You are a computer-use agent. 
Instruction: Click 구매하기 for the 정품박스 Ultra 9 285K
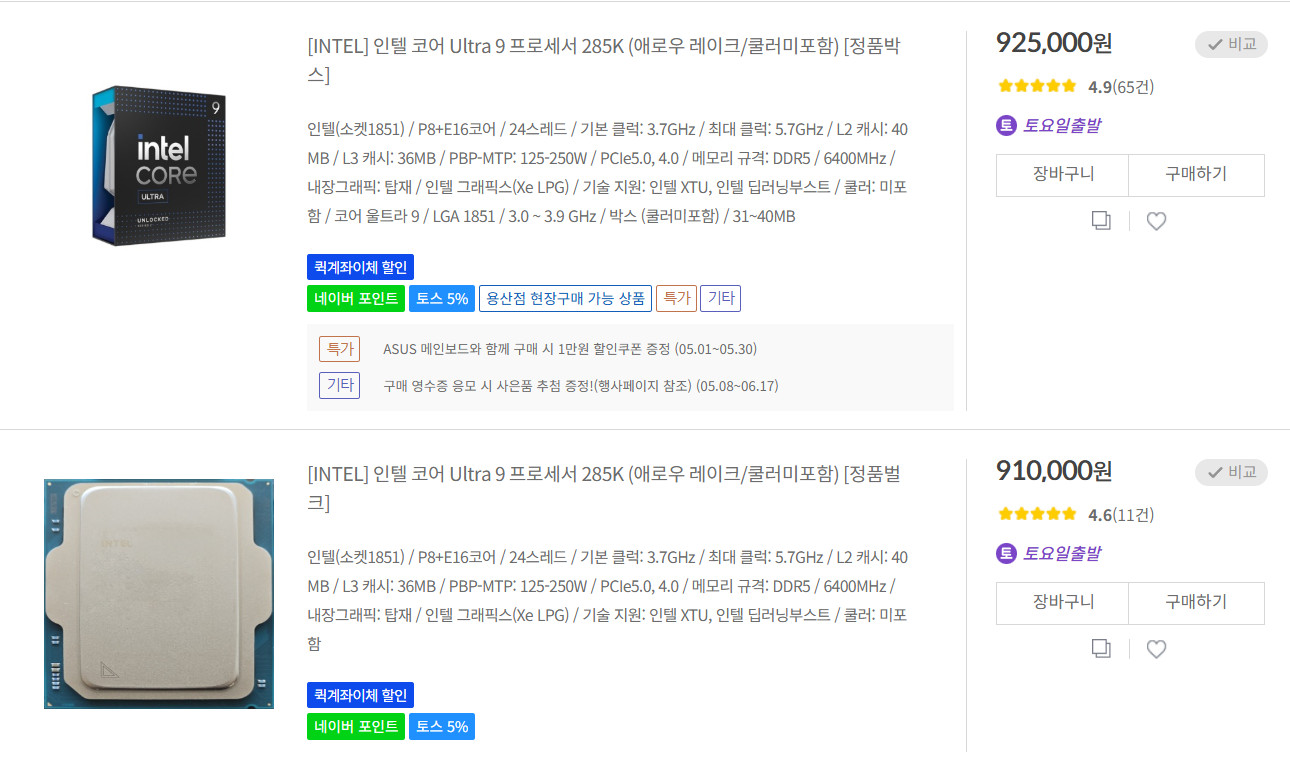(x=1196, y=175)
